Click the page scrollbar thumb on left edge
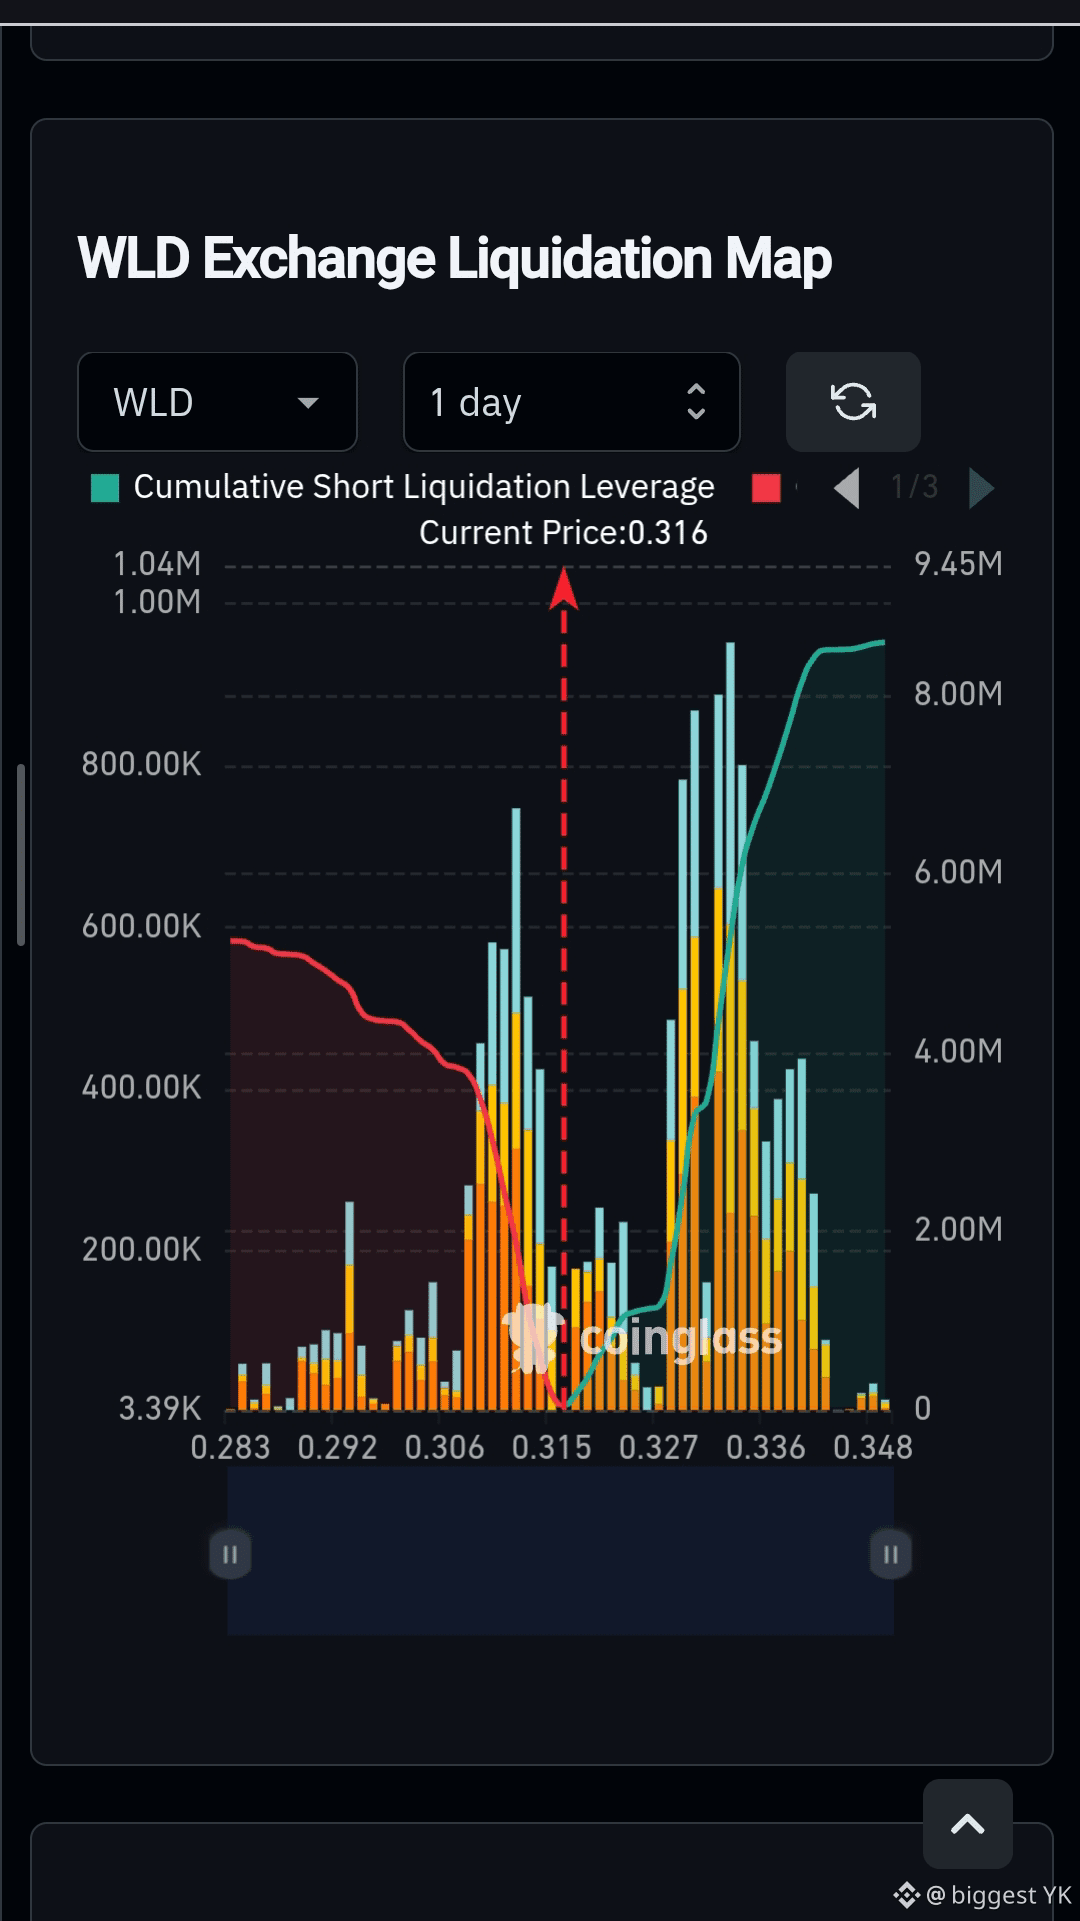 (21, 855)
